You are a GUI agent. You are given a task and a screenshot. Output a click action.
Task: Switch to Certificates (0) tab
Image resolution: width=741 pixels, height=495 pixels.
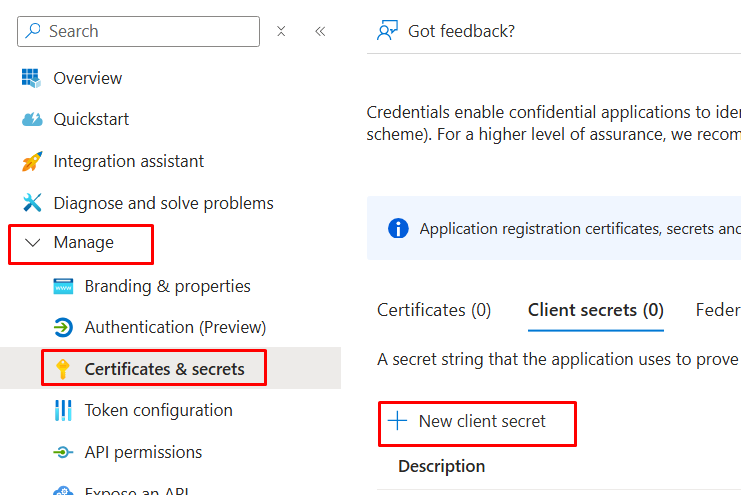click(x=434, y=310)
